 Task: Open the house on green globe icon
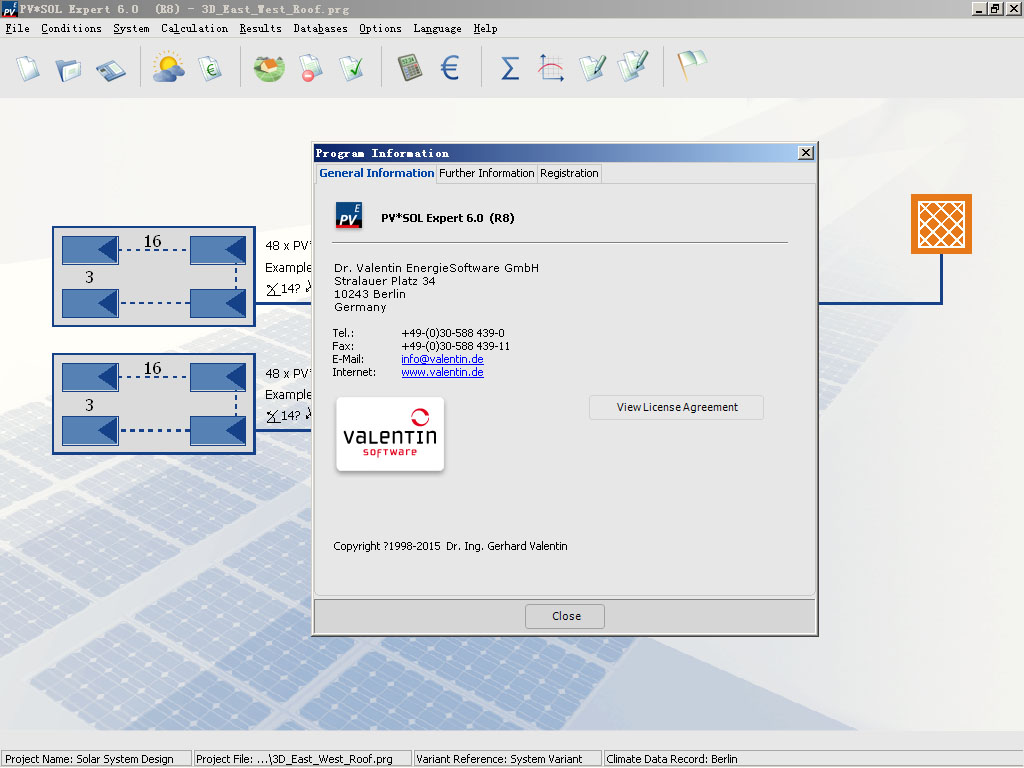tap(269, 69)
